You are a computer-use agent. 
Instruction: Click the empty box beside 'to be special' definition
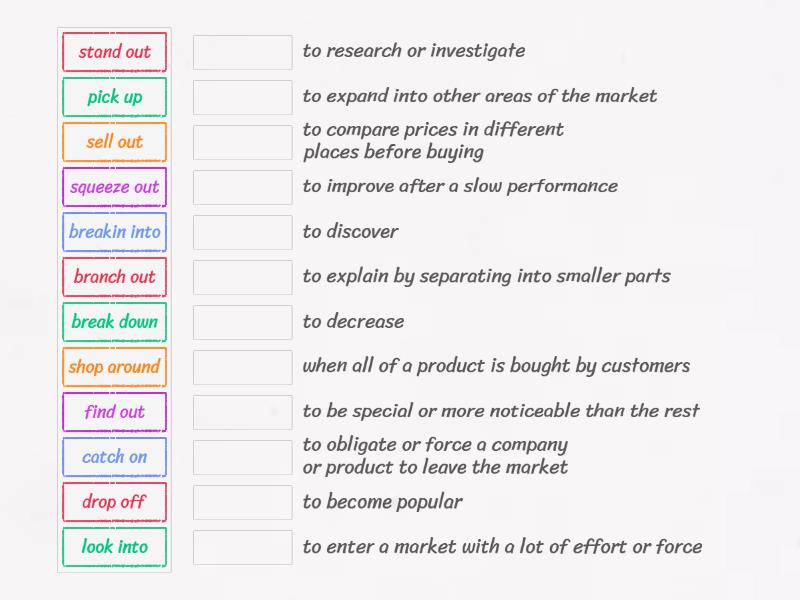pos(242,412)
